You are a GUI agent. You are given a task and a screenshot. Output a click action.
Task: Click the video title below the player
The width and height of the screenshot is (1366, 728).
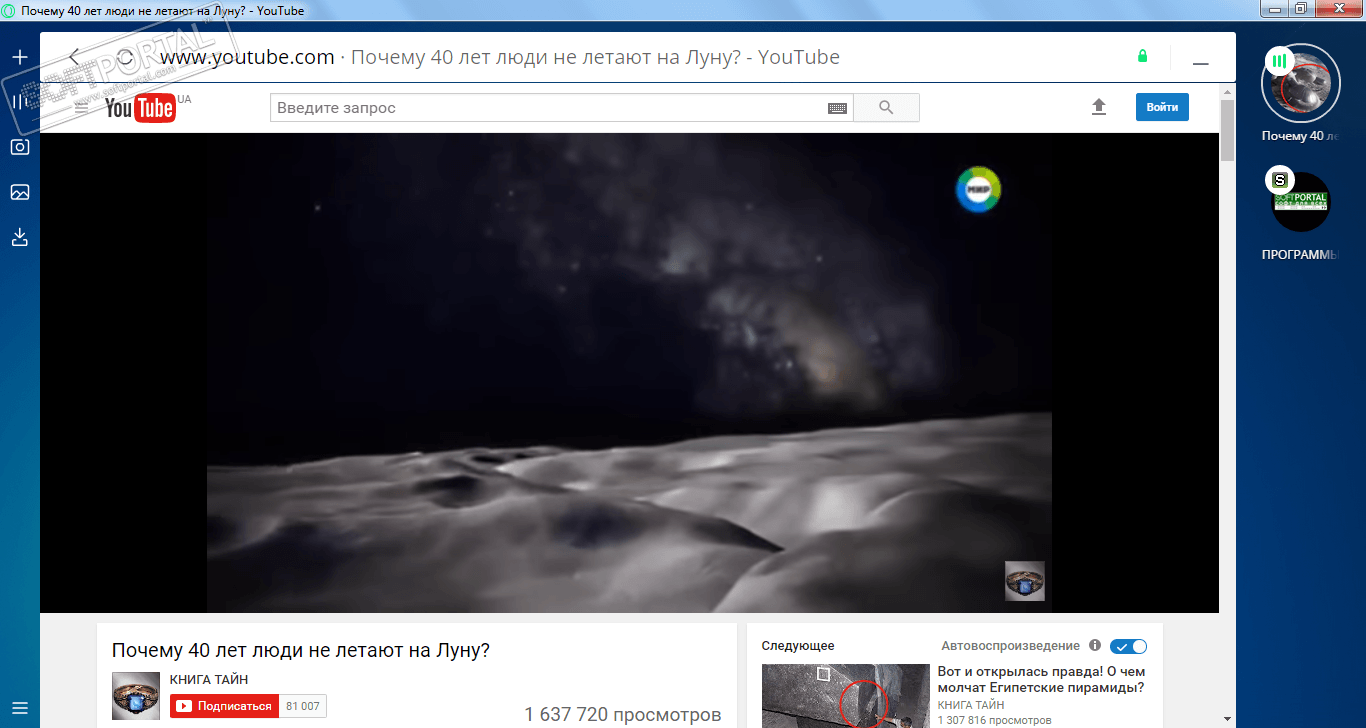click(301, 650)
